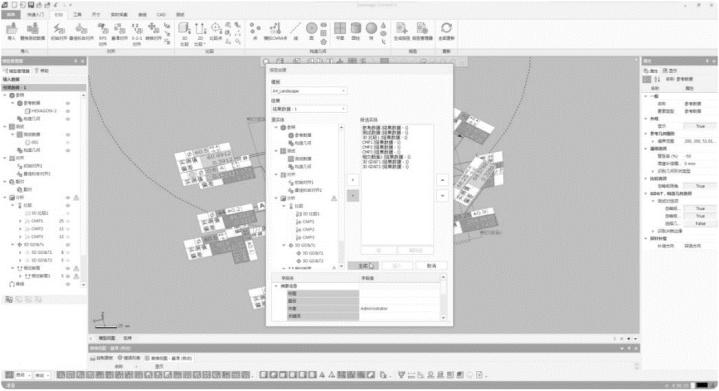Viewport: 719px width, 391px height.
Task: Switch to the Tools ribbon tab
Action: click(x=77, y=15)
